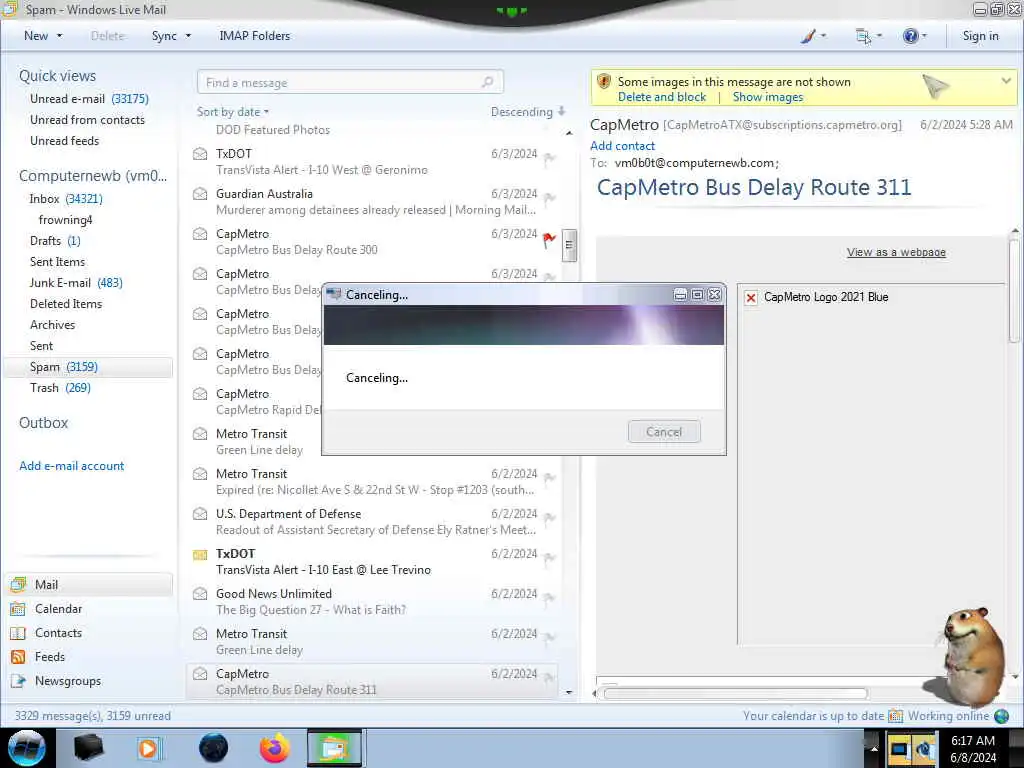Select Cancel in the Canceling dialog
This screenshot has height=768, width=1024.
tap(664, 432)
